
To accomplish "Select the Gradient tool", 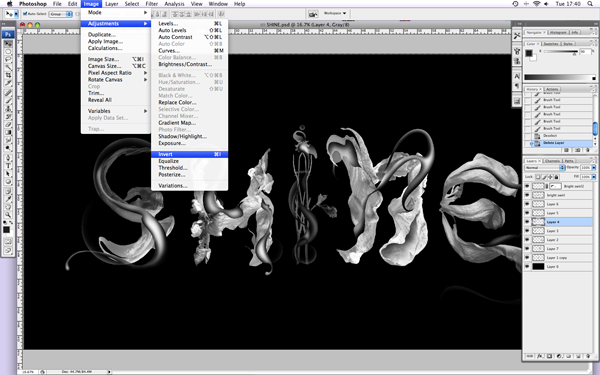I will point(8,132).
